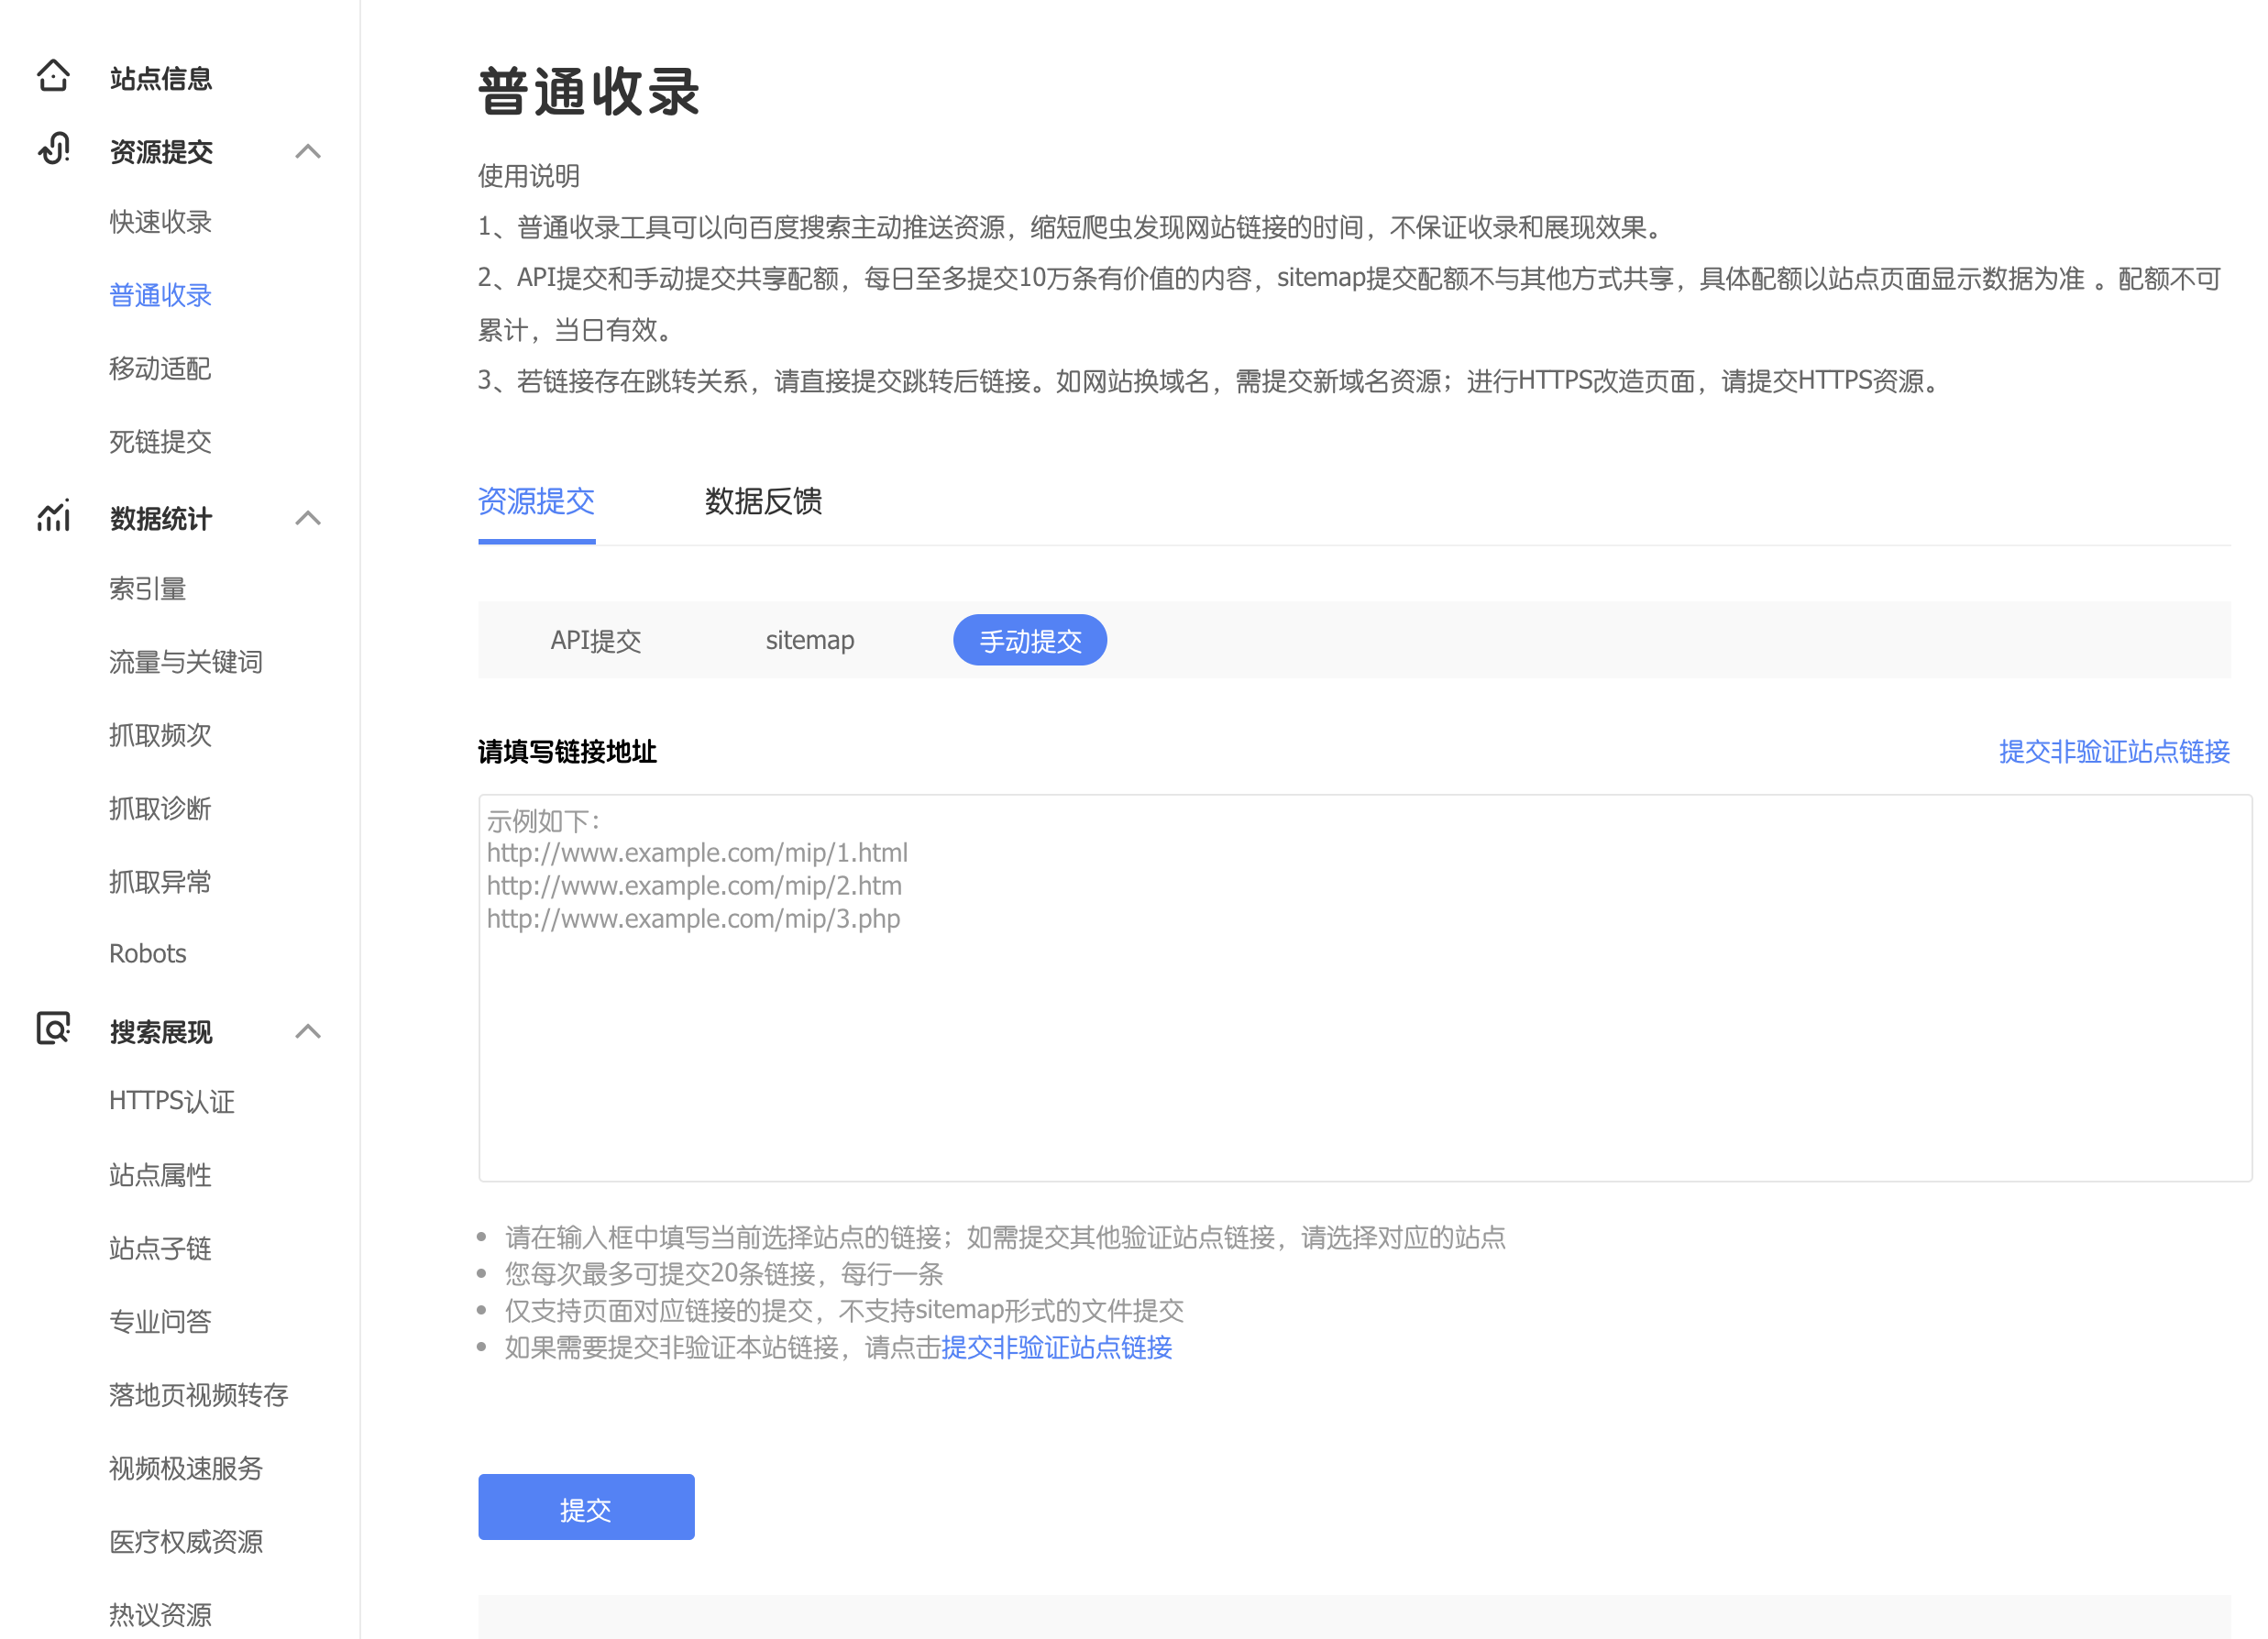
Task: Click the 数据统计 chart icon
Action: pos(53,516)
